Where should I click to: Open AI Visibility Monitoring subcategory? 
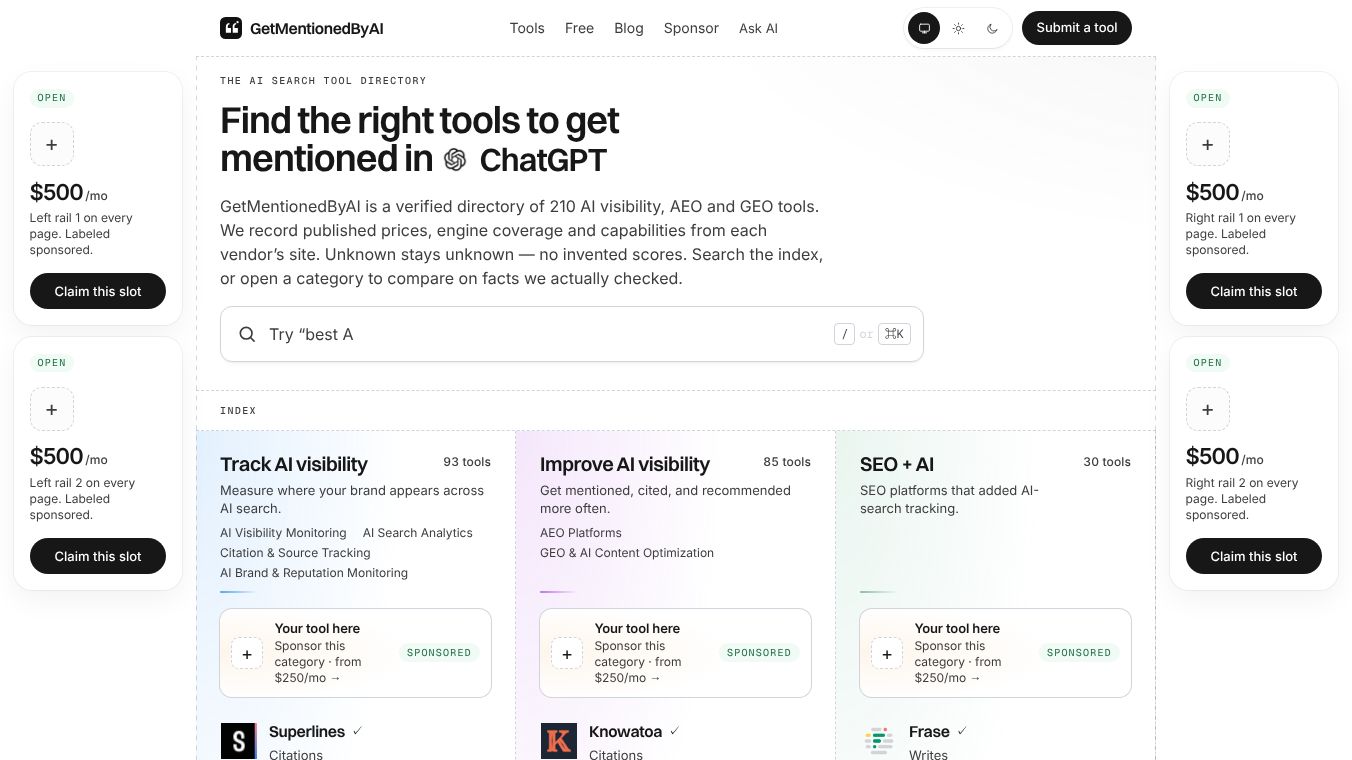(x=283, y=533)
